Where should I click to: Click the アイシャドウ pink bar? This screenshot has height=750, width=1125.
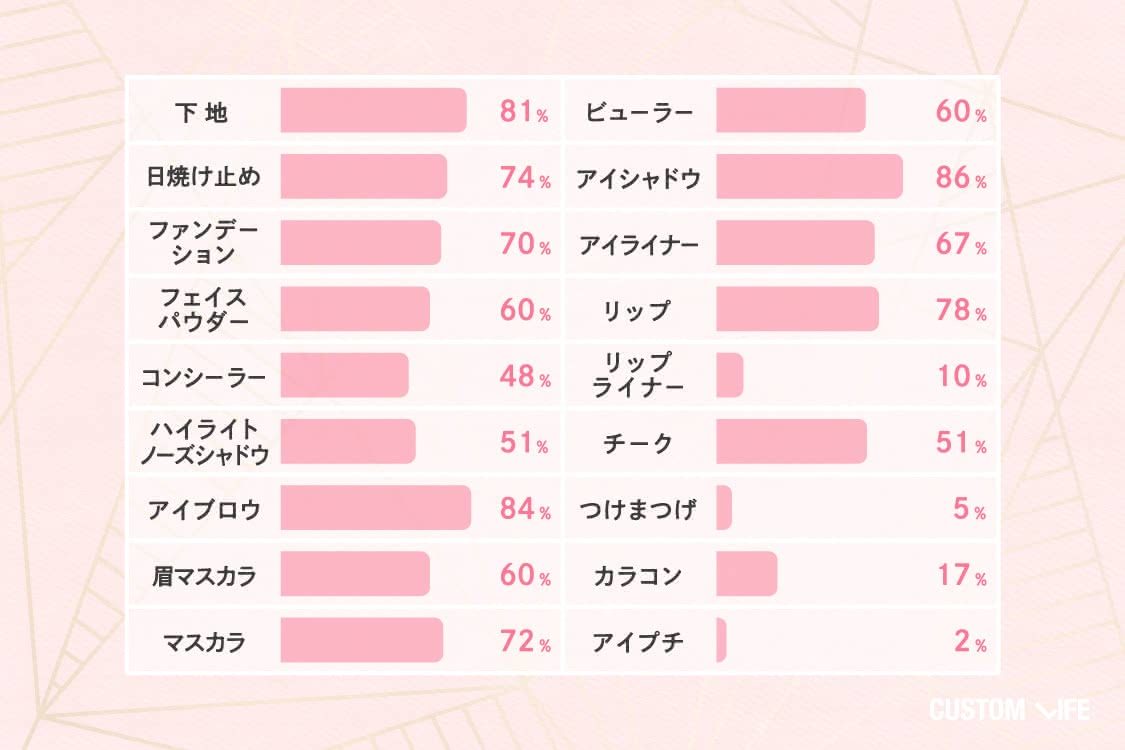click(809, 177)
